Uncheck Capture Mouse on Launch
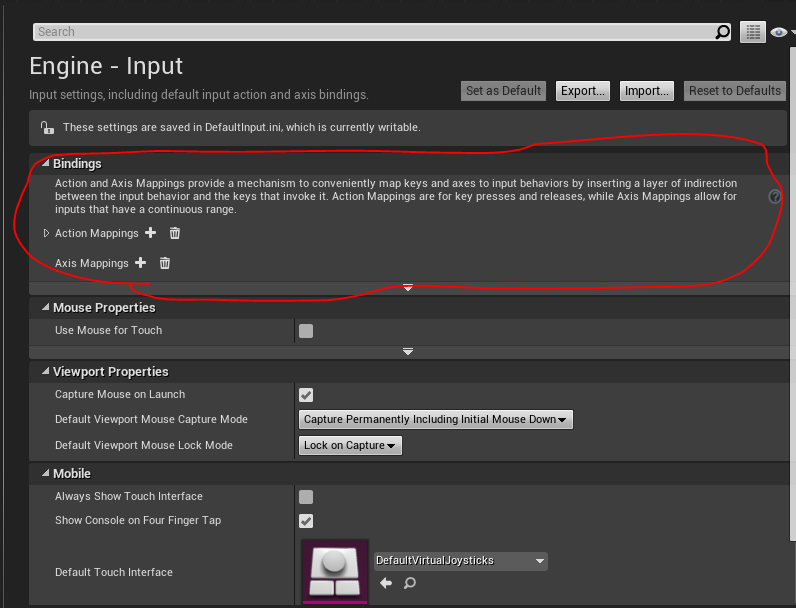This screenshot has height=608, width=796. [x=306, y=395]
